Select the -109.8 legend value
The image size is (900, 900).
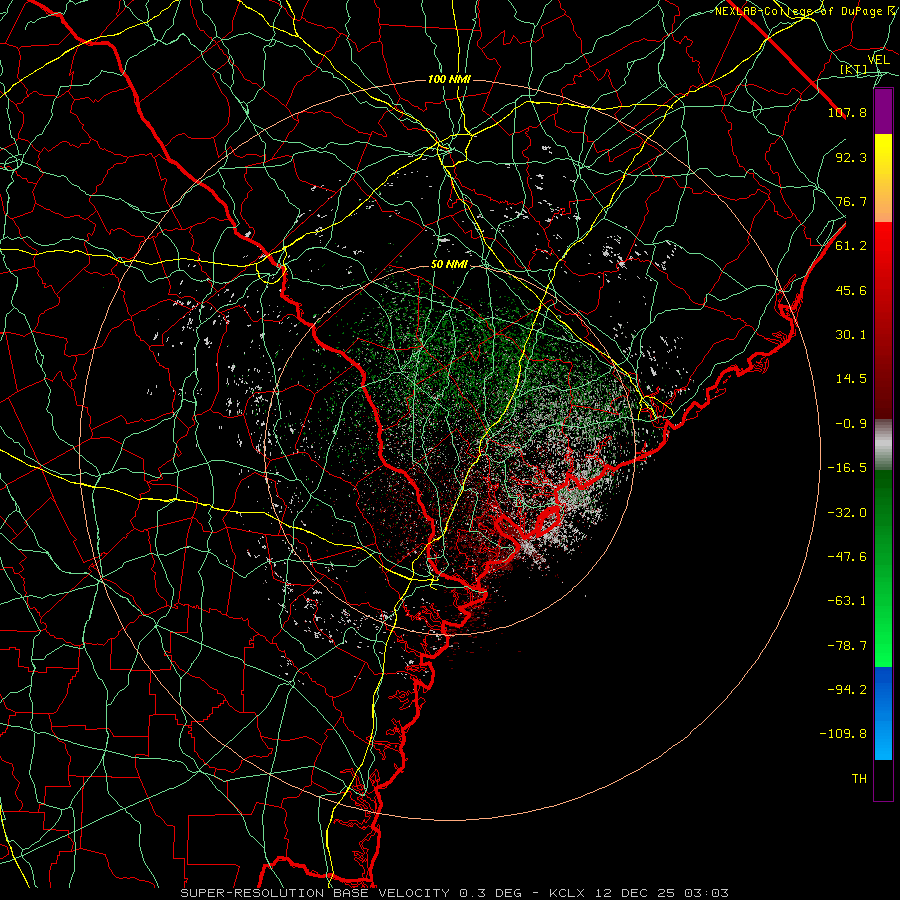pos(843,734)
